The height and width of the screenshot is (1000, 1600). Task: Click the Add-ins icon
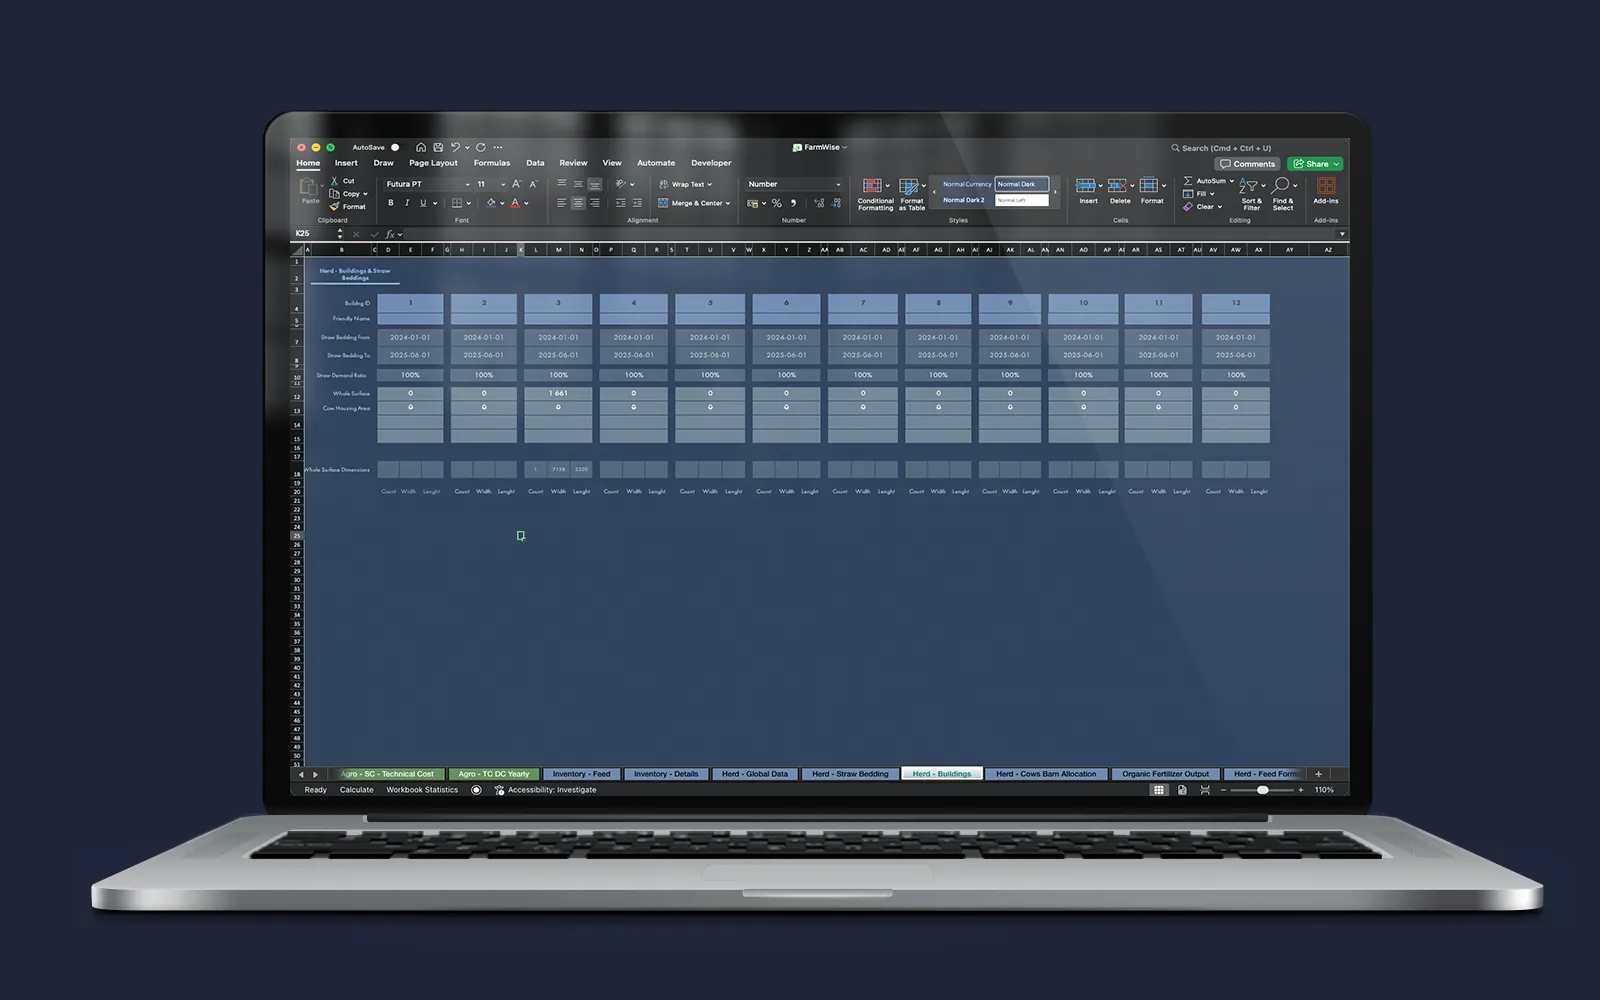tap(1326, 190)
